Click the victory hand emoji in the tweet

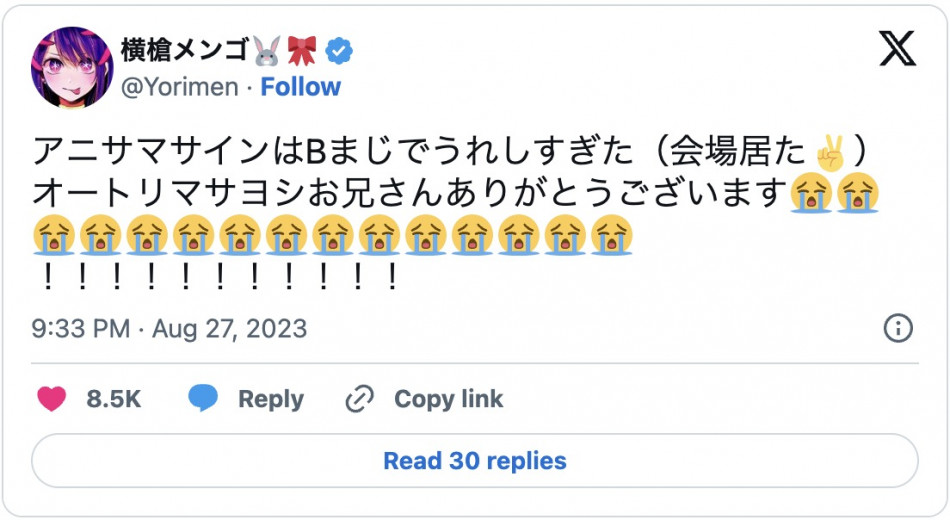829,153
